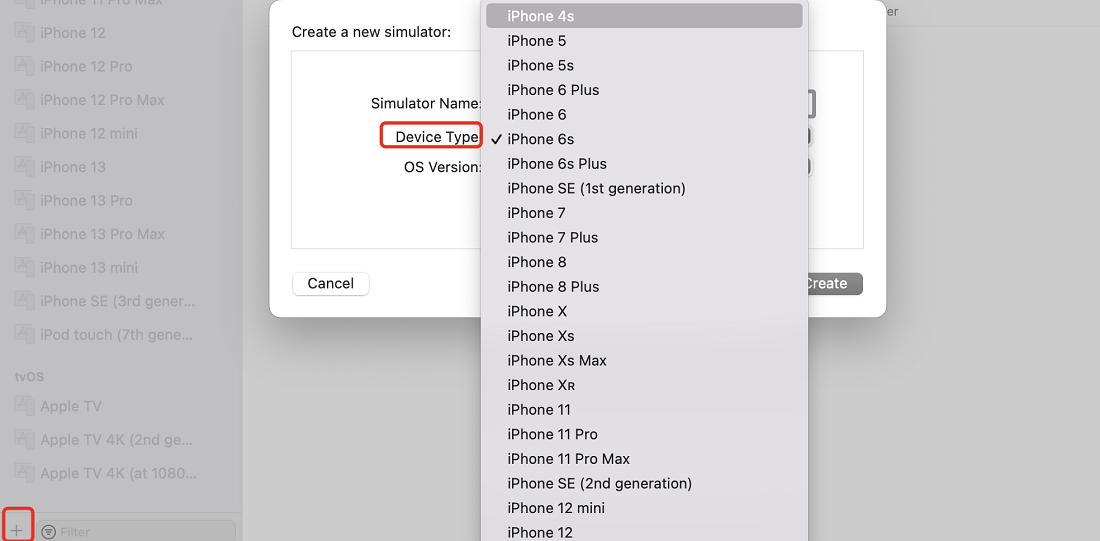Cancel the new simulator dialog
The width and height of the screenshot is (1100, 541).
[x=330, y=283]
